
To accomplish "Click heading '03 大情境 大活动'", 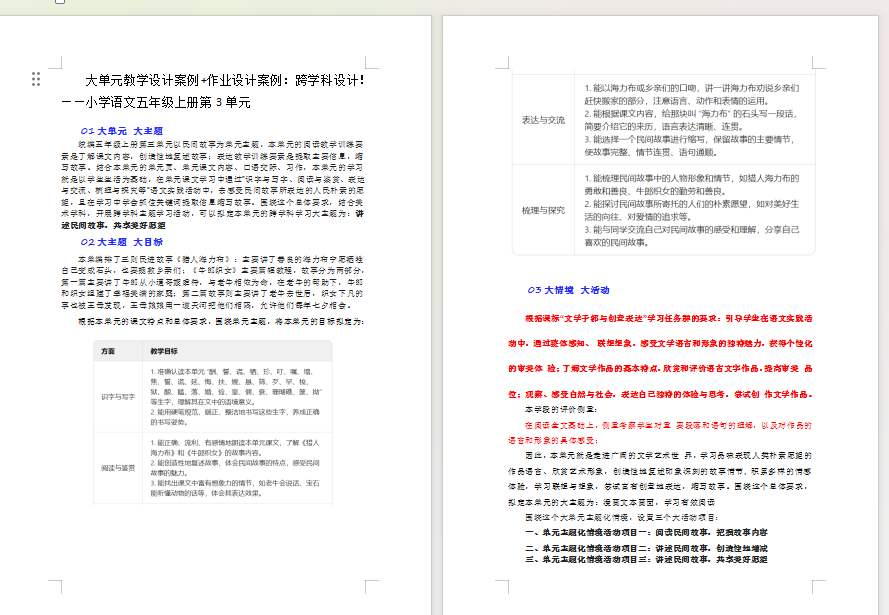I will [568, 290].
